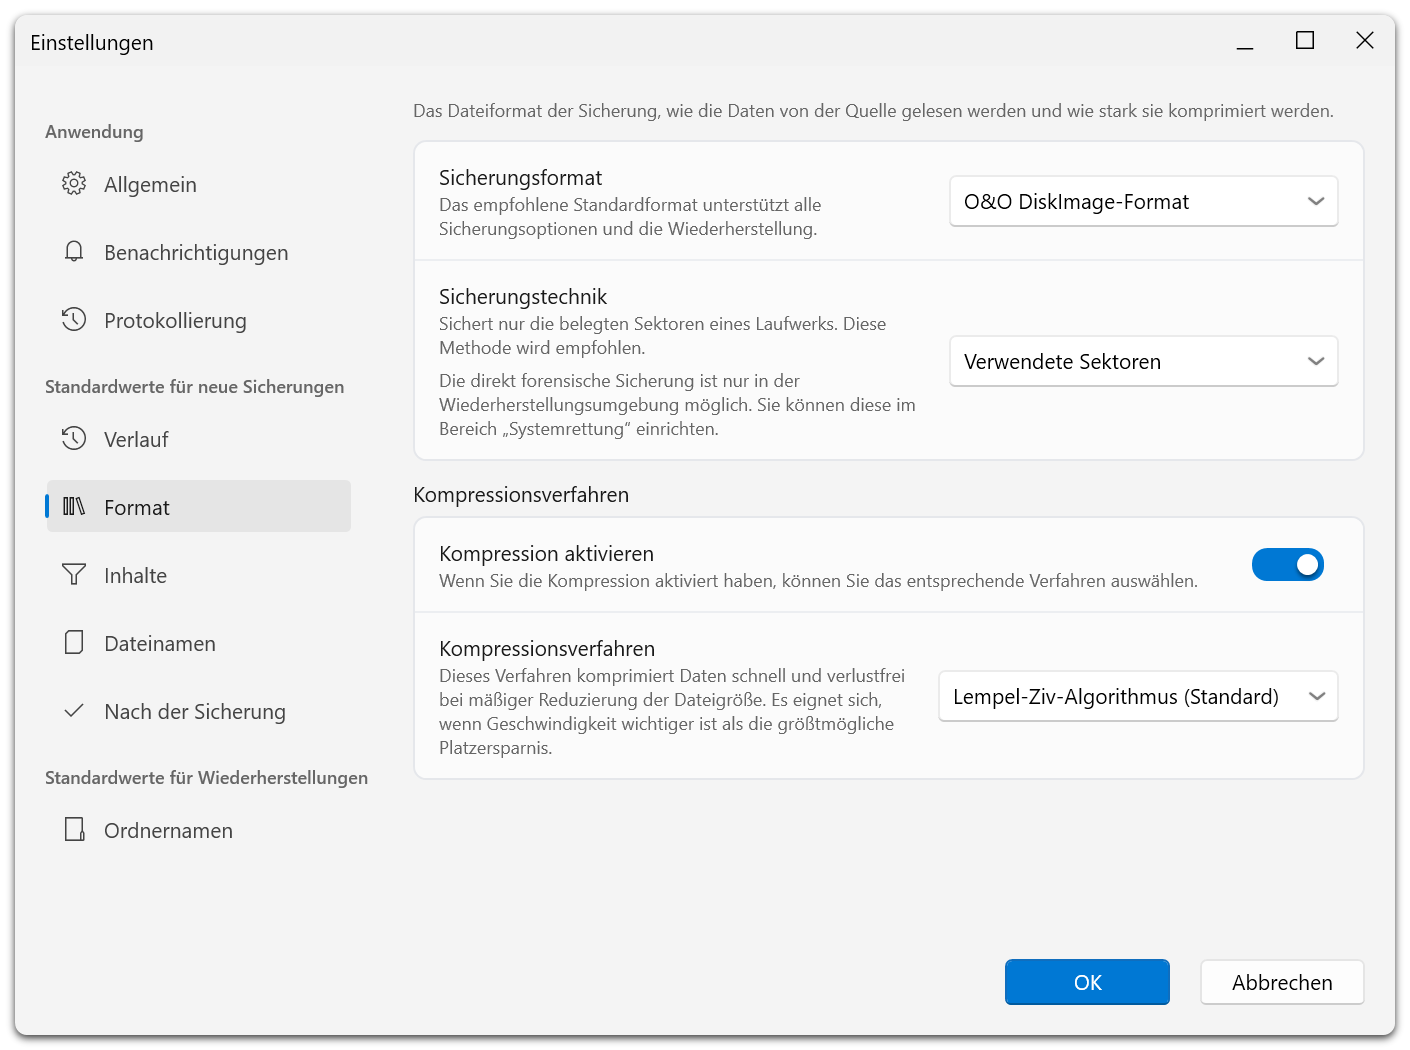Viewport: 1410px width, 1050px height.
Task: Switch to the Verlauf page
Action: click(199, 440)
